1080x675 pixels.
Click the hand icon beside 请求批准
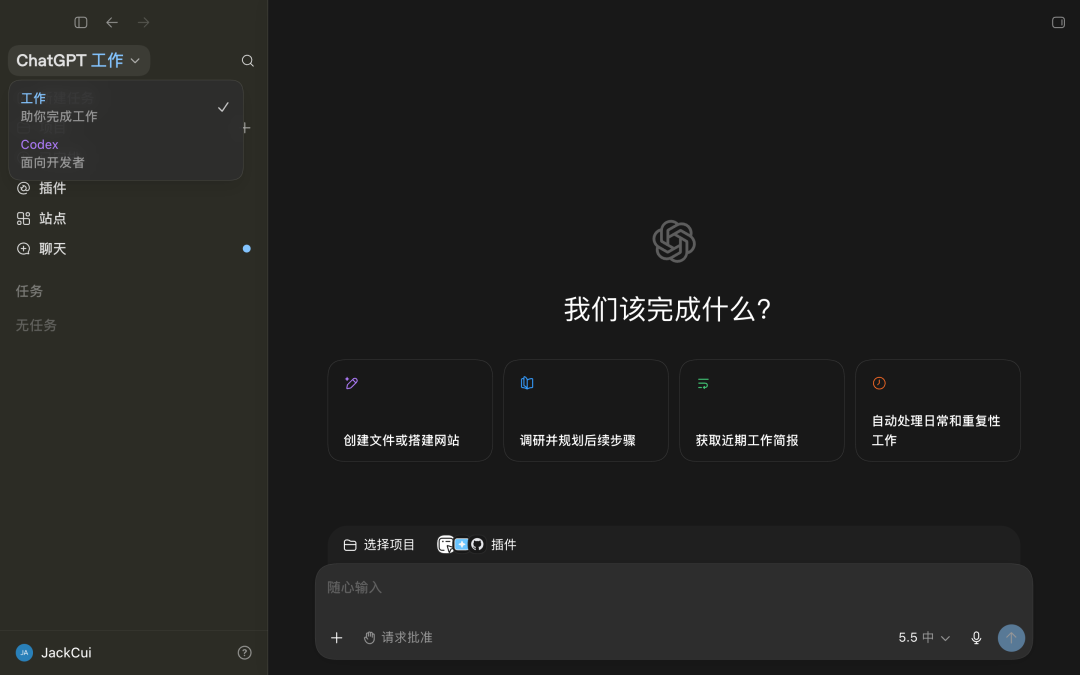[x=370, y=638]
